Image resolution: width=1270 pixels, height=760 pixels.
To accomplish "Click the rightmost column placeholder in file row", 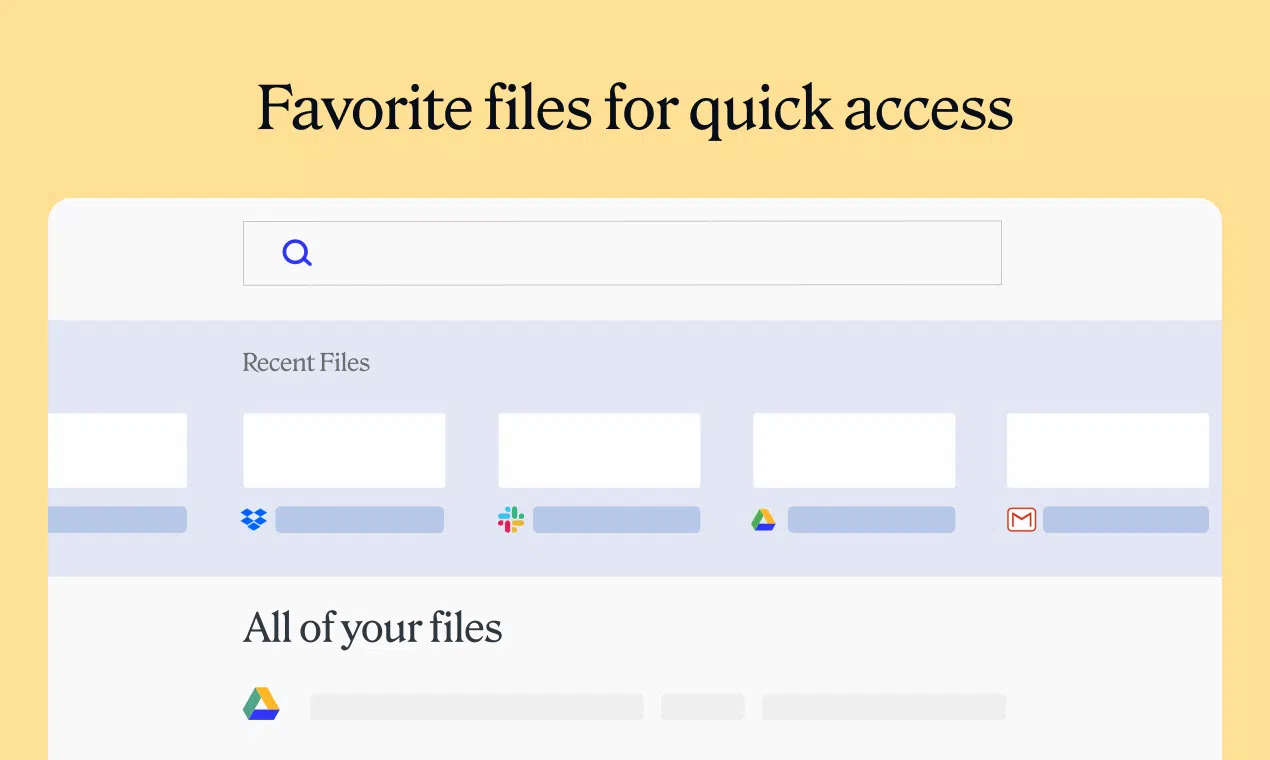I will point(884,707).
